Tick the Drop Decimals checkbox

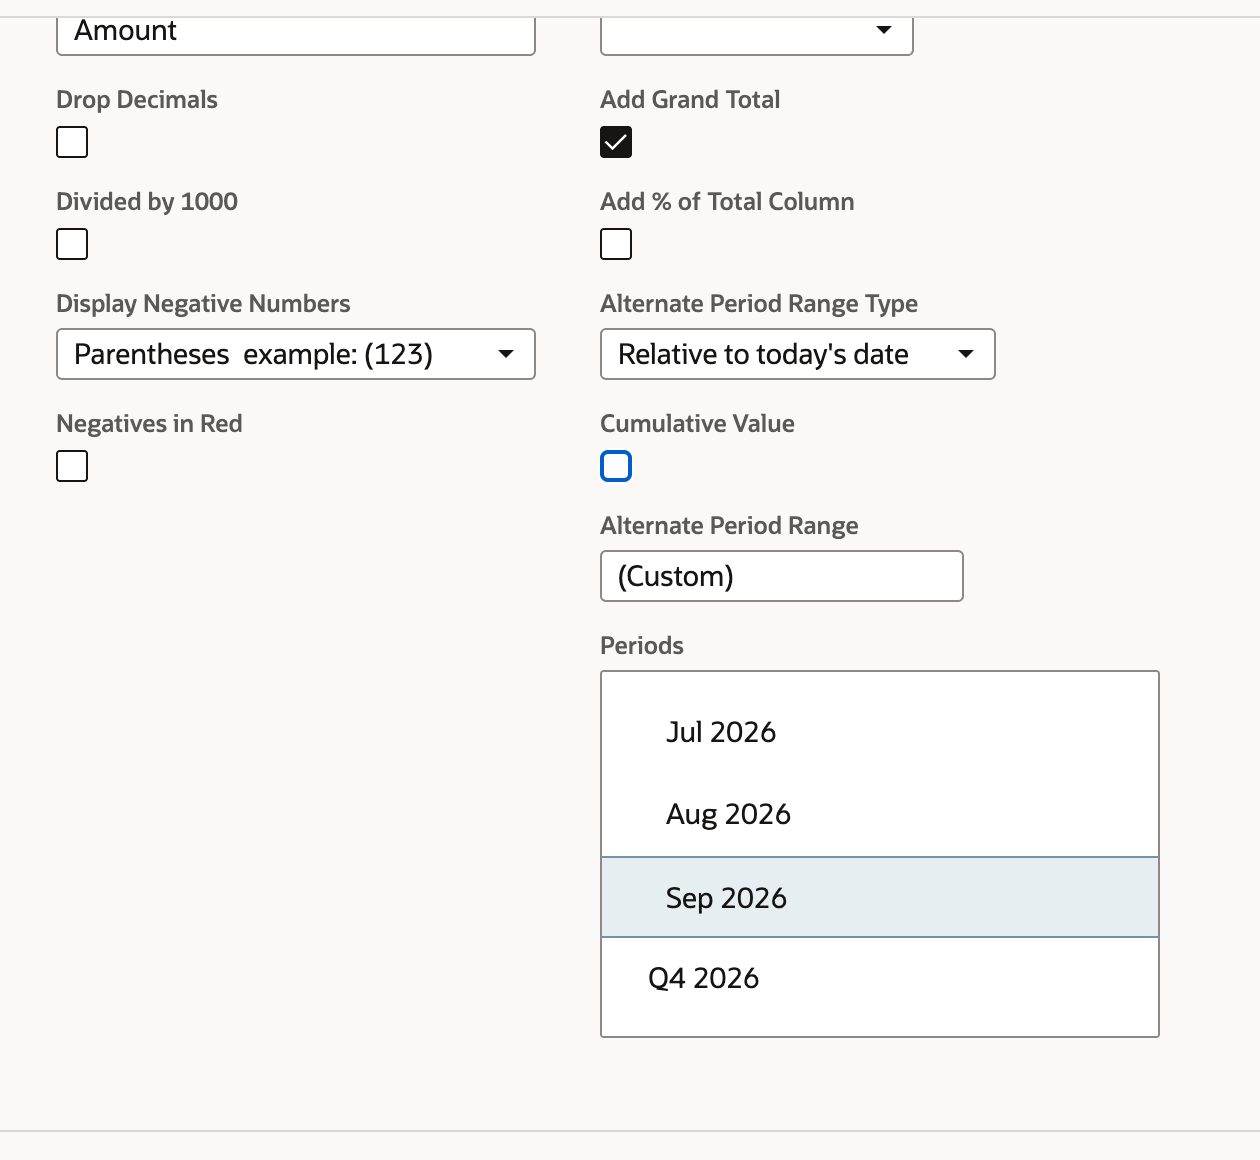72,142
